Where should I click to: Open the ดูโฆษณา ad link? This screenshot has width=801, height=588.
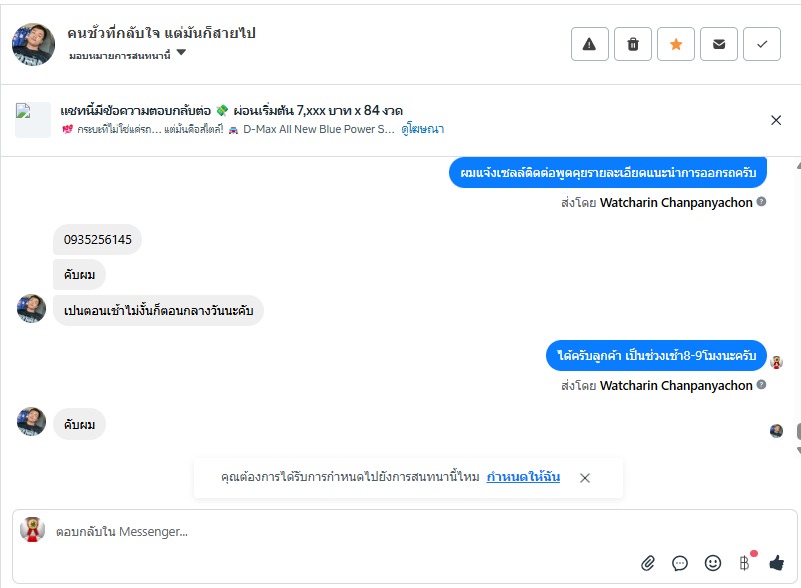click(x=423, y=129)
